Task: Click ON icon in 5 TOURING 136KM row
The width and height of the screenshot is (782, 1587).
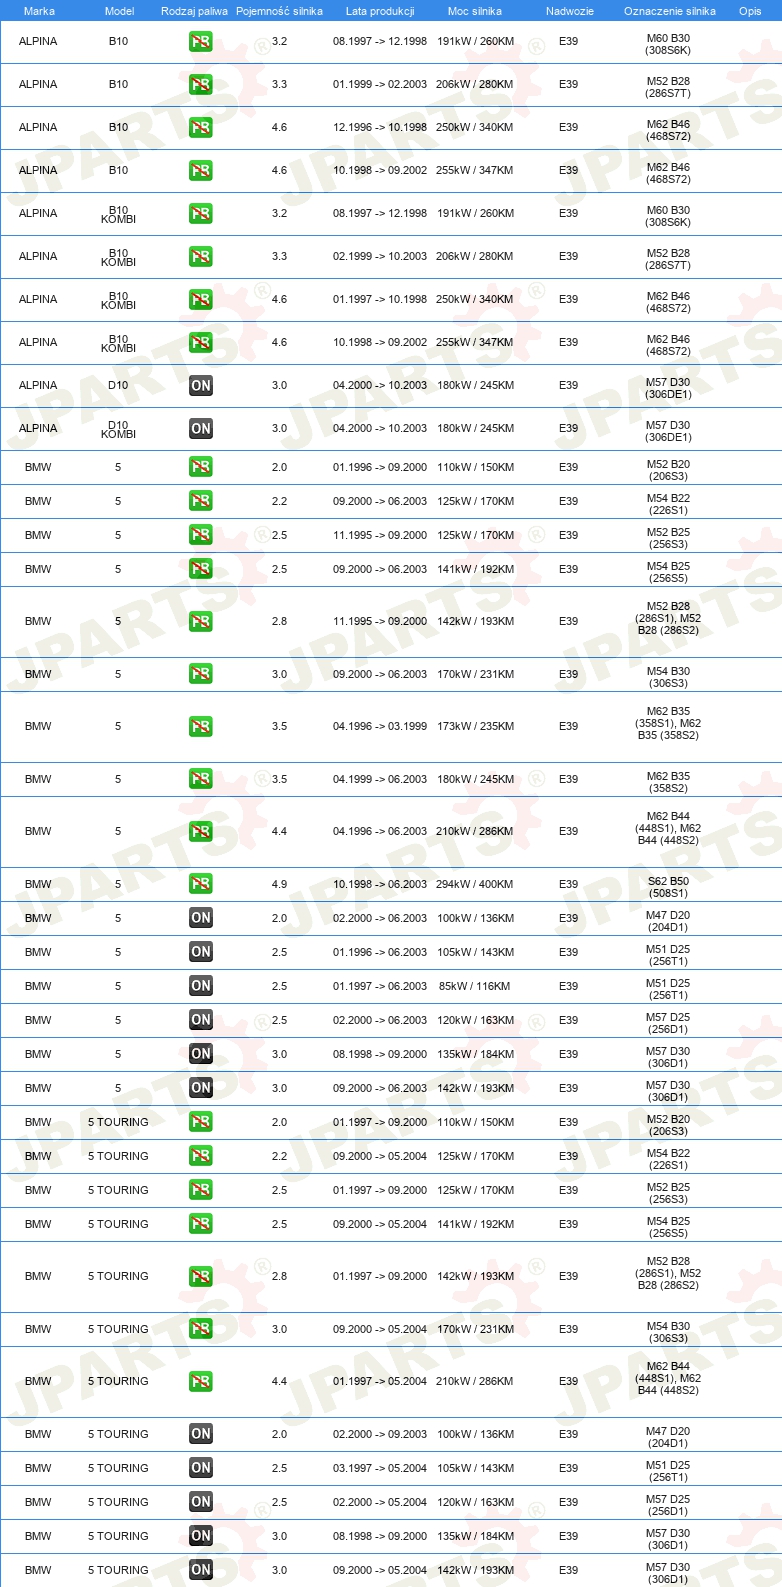Action: click(x=201, y=1434)
